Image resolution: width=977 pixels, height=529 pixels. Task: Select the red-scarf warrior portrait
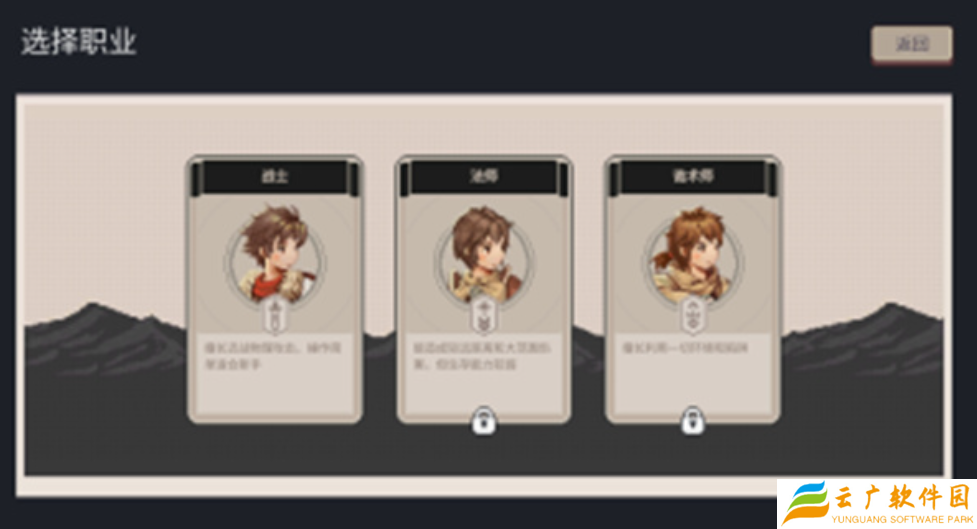click(275, 254)
